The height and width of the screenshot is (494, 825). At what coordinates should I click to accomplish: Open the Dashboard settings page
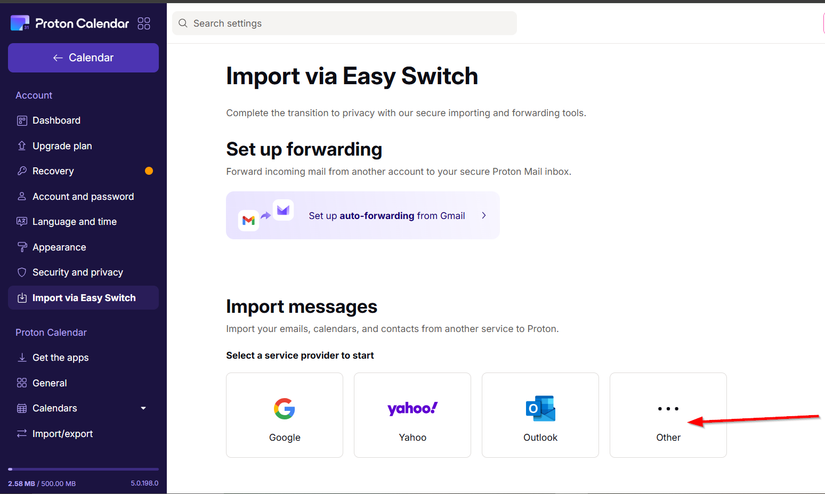coord(83,120)
